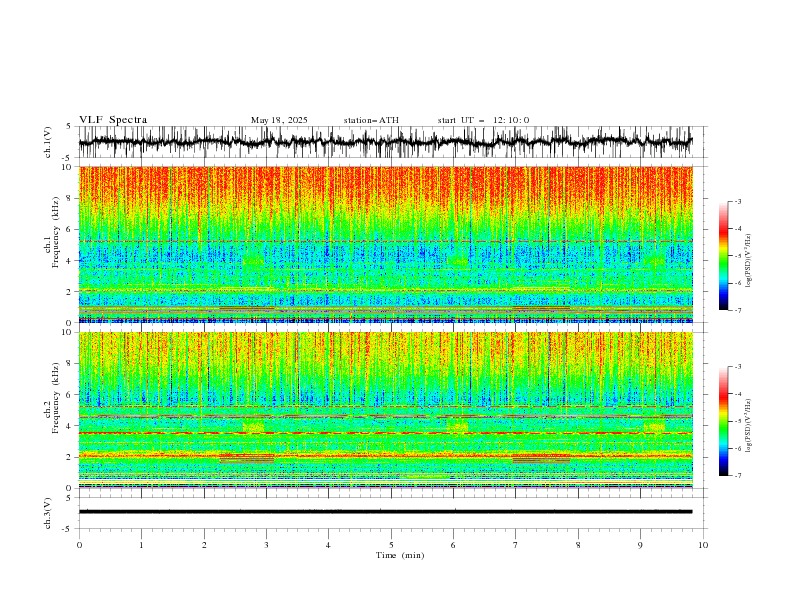Click time axis tick label '7'

tap(515, 545)
